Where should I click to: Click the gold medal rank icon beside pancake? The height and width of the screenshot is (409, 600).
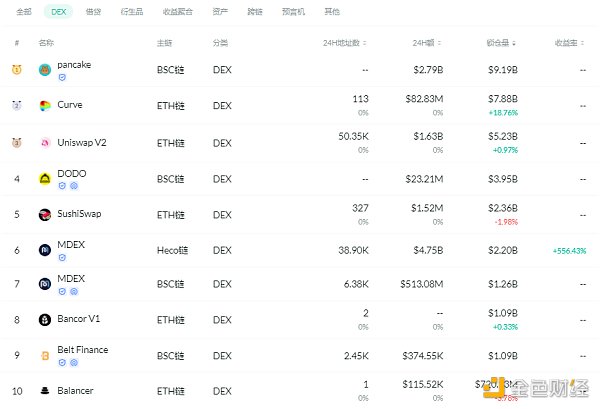(17, 70)
